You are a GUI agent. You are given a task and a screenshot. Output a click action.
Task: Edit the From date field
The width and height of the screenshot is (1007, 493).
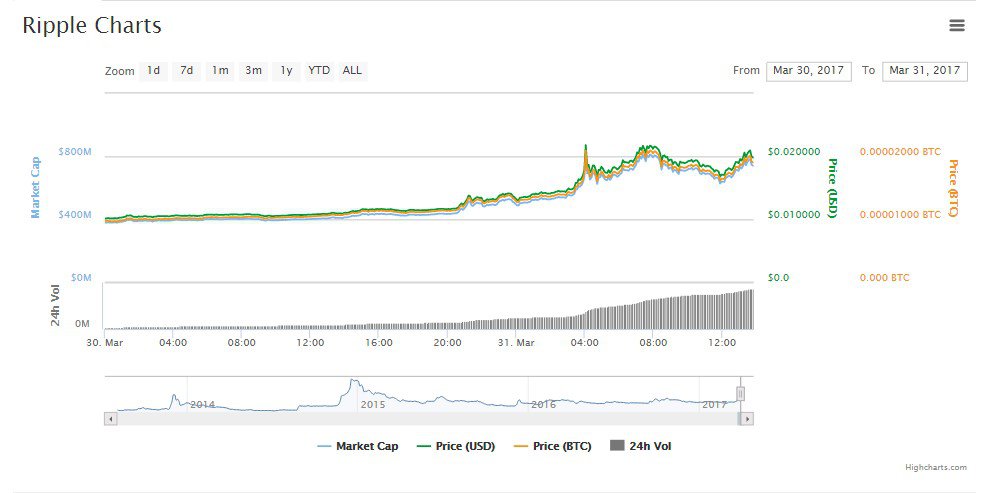[808, 71]
